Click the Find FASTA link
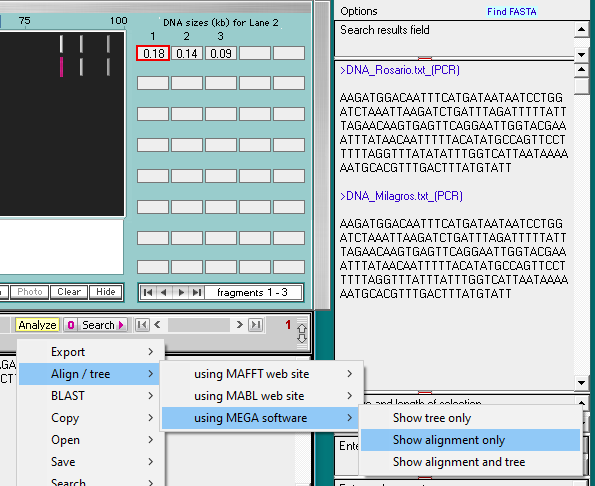Image resolution: width=595 pixels, height=486 pixels. [x=512, y=12]
